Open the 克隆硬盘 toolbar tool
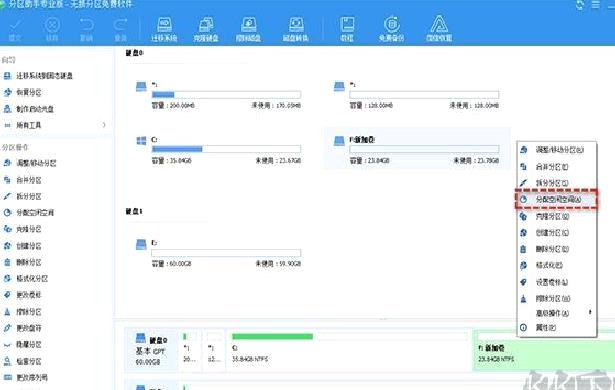The image size is (615, 390). 206,29
